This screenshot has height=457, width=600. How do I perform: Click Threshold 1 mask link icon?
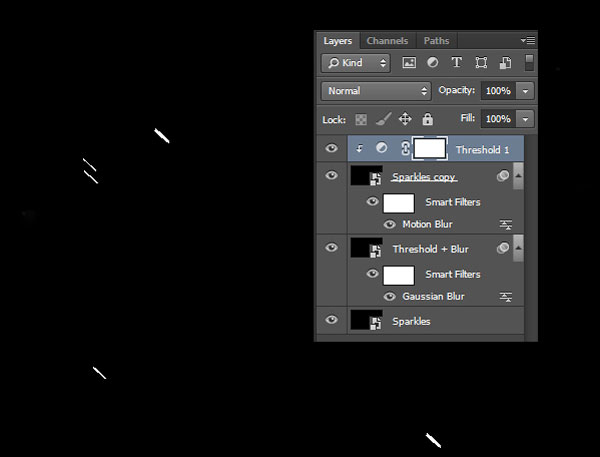405,148
